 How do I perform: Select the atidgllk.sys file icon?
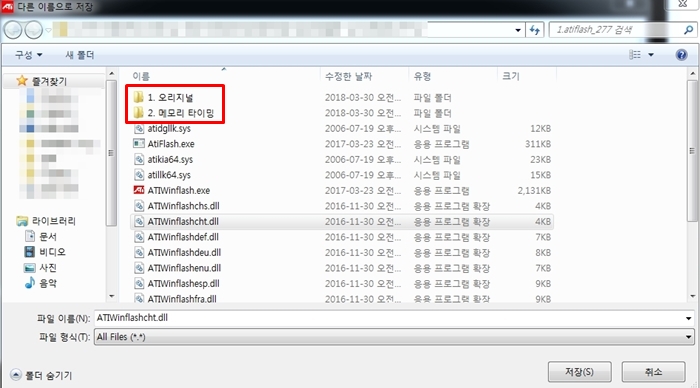coord(139,129)
